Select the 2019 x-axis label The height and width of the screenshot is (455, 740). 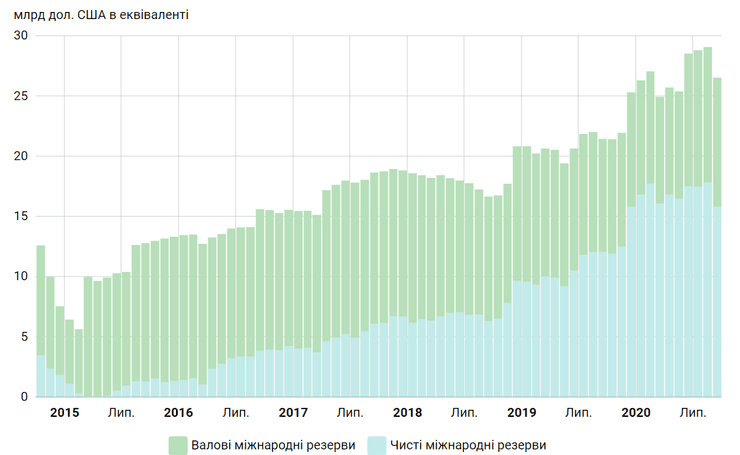coord(522,412)
